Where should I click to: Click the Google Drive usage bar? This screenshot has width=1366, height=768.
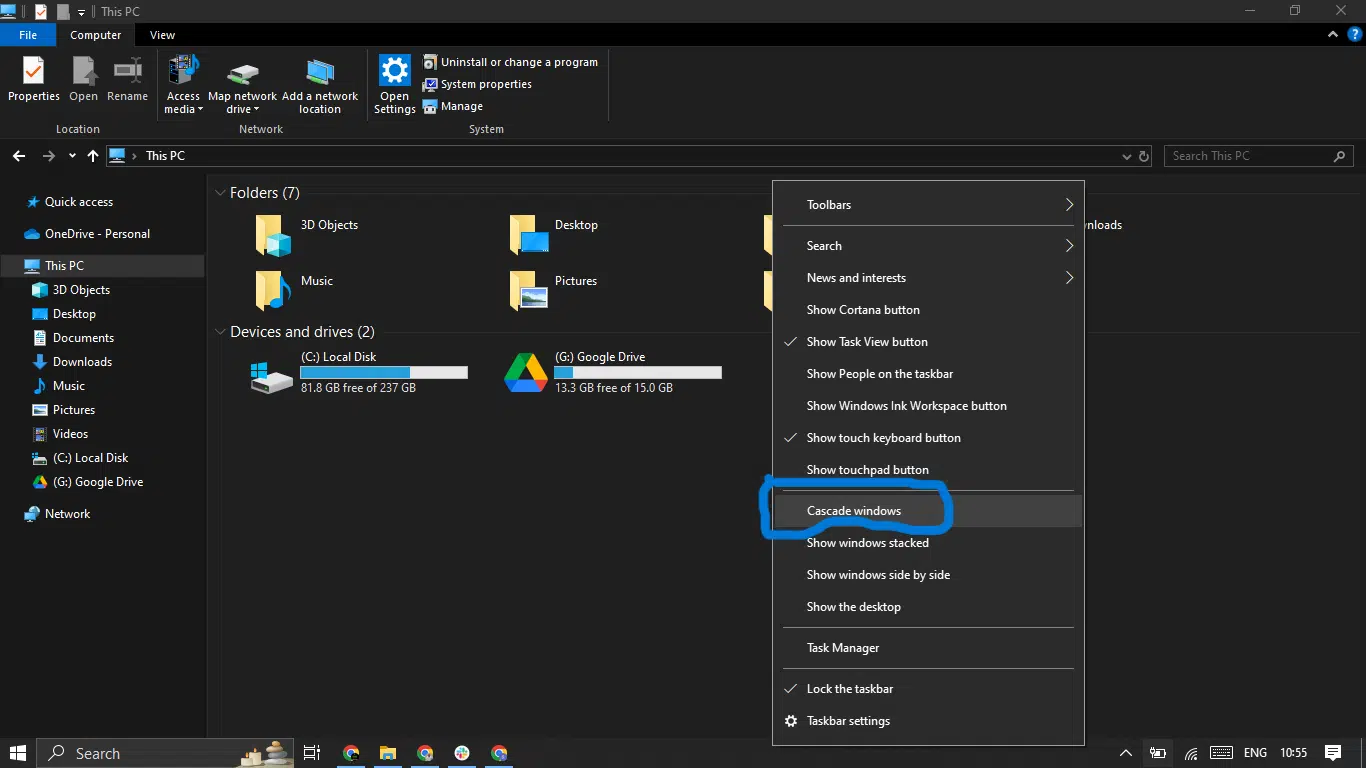coord(638,373)
